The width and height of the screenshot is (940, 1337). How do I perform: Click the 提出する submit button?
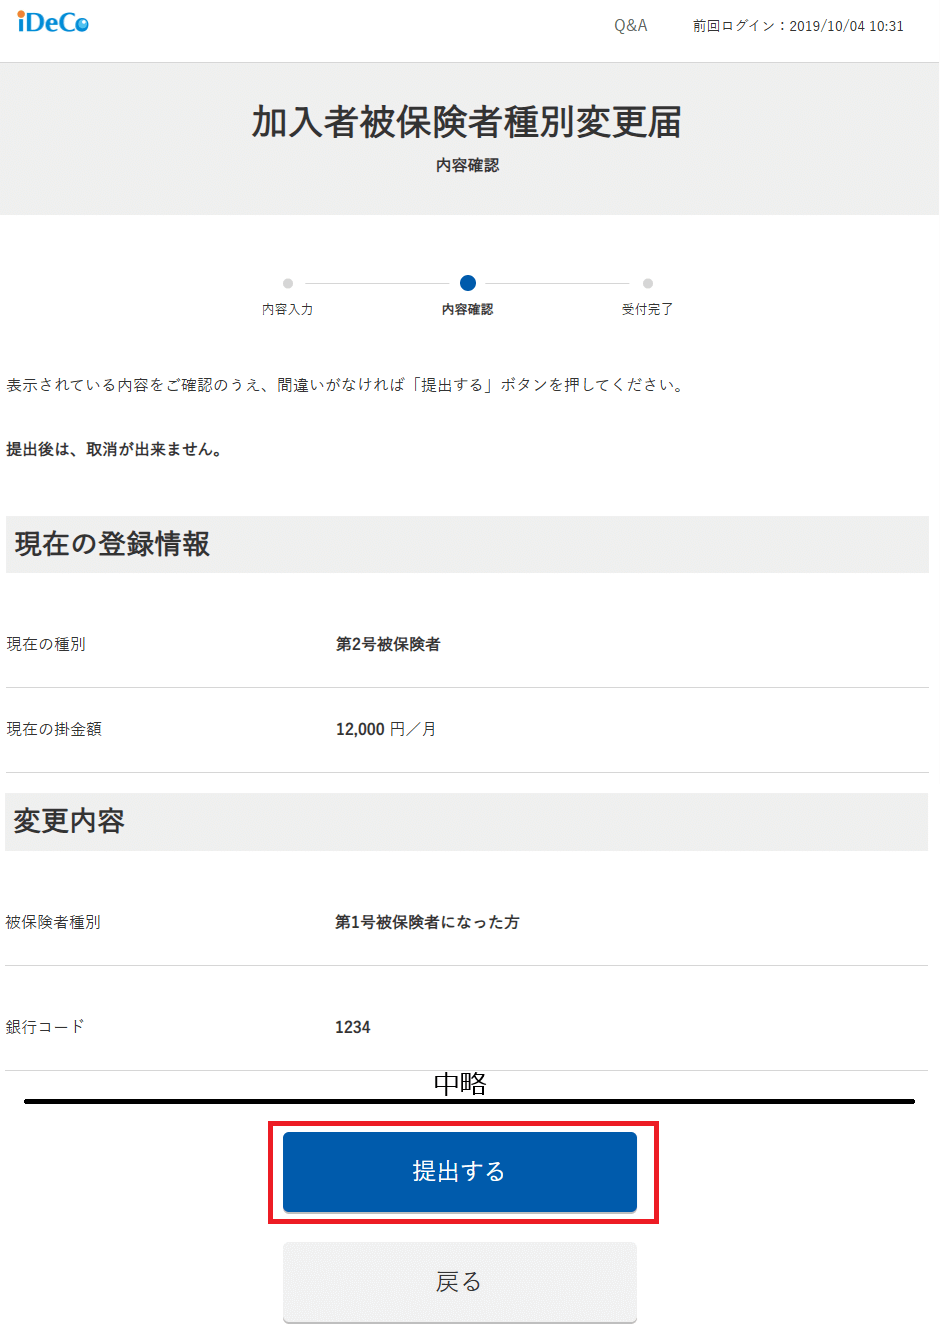point(459,1171)
